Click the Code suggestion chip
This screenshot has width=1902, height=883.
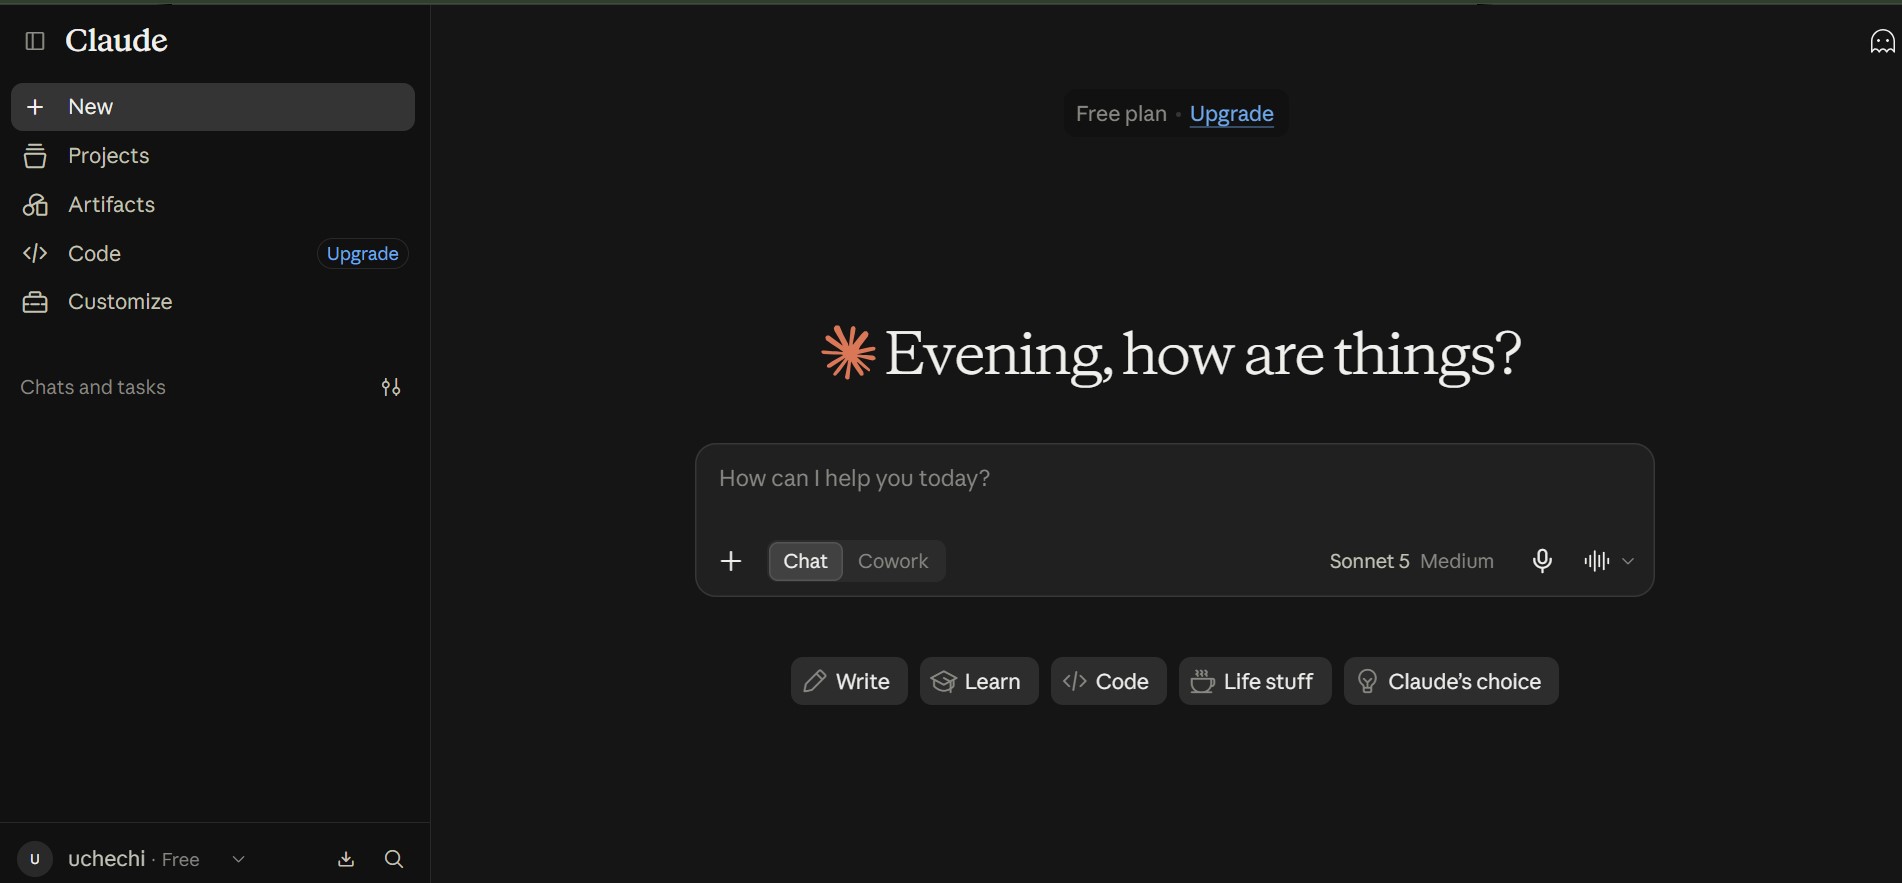click(x=1108, y=681)
